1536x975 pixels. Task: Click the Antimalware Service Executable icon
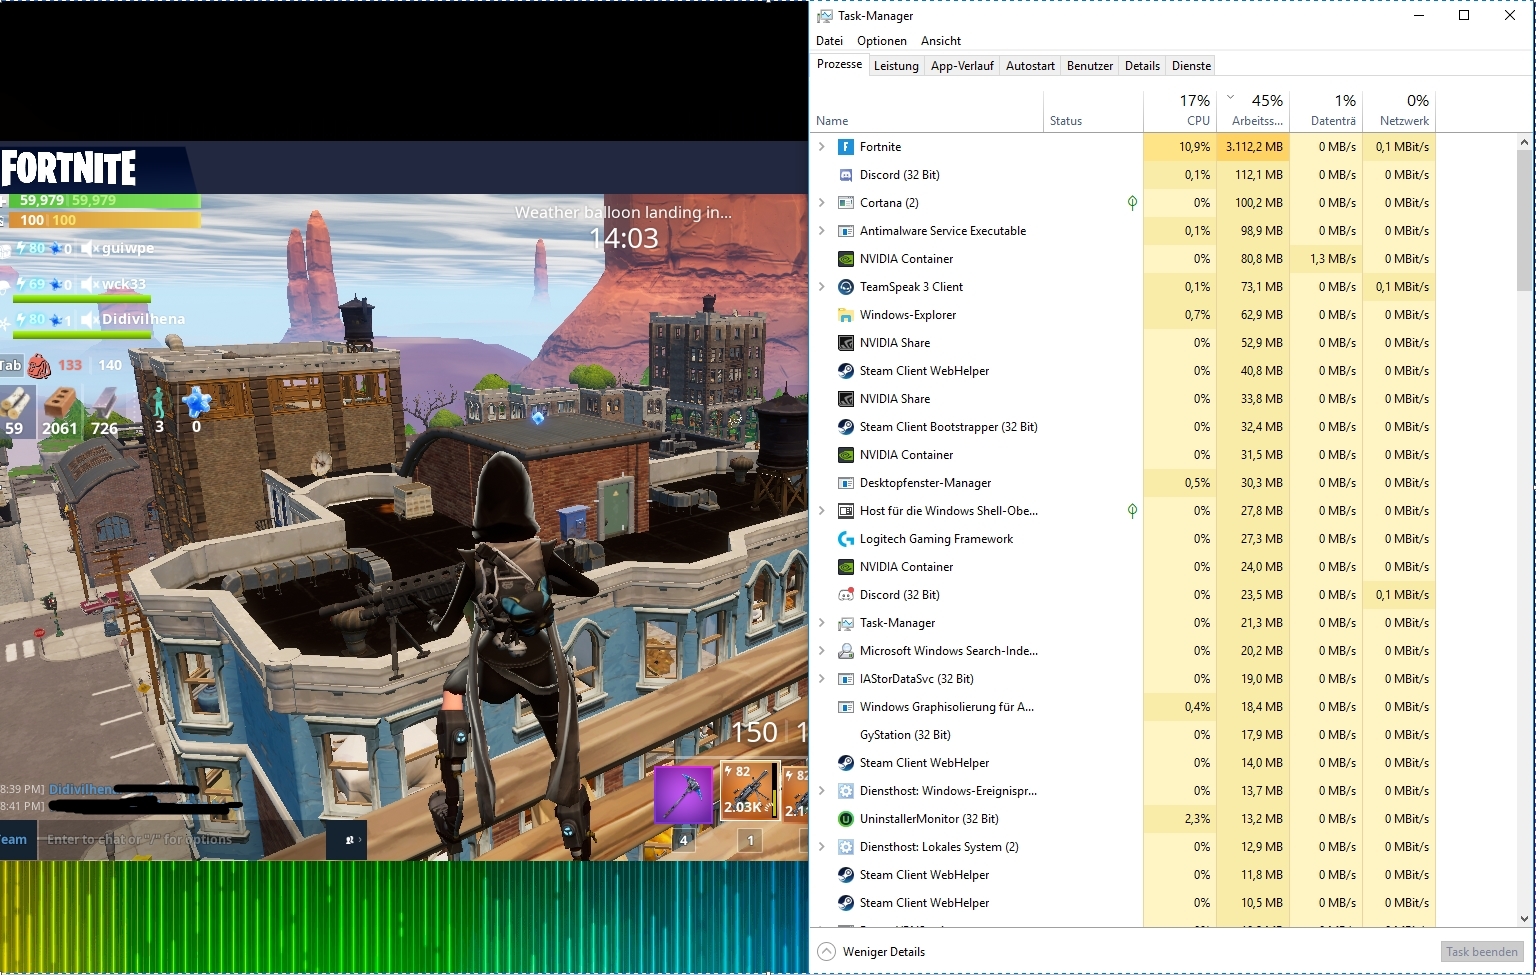pyautogui.click(x=845, y=231)
